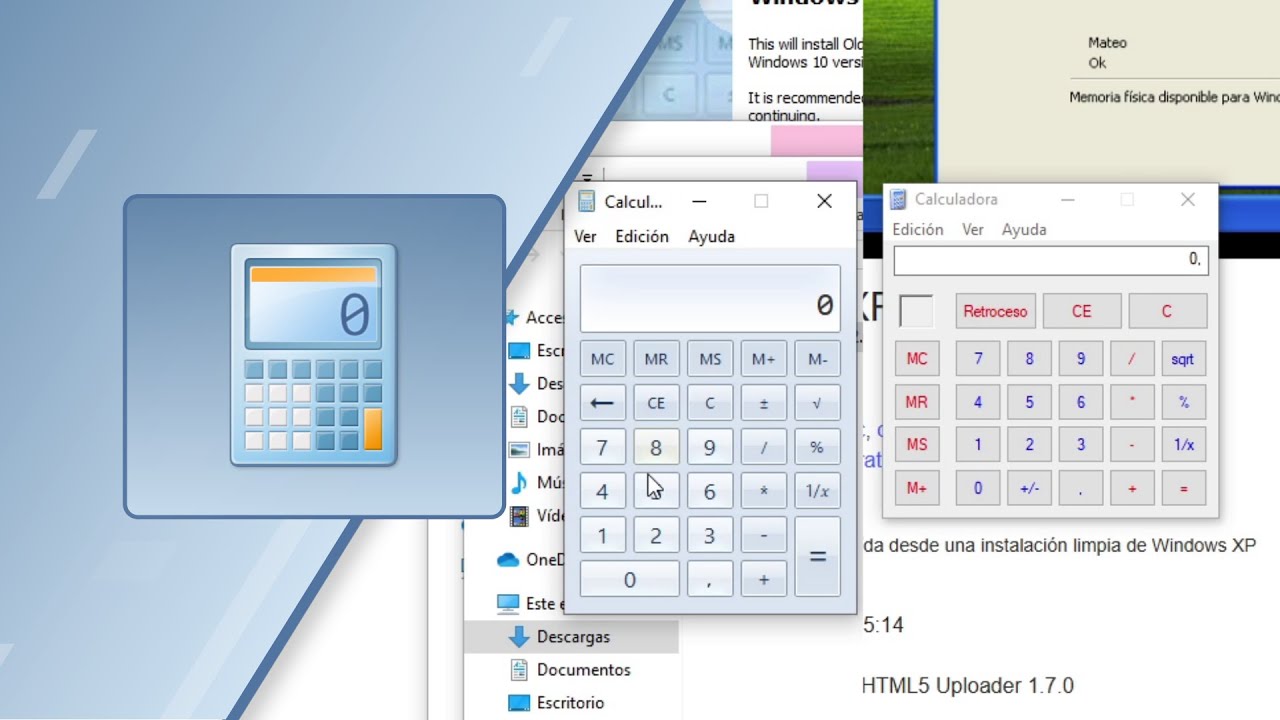Click M+ button in XP Calculadora

(917, 488)
